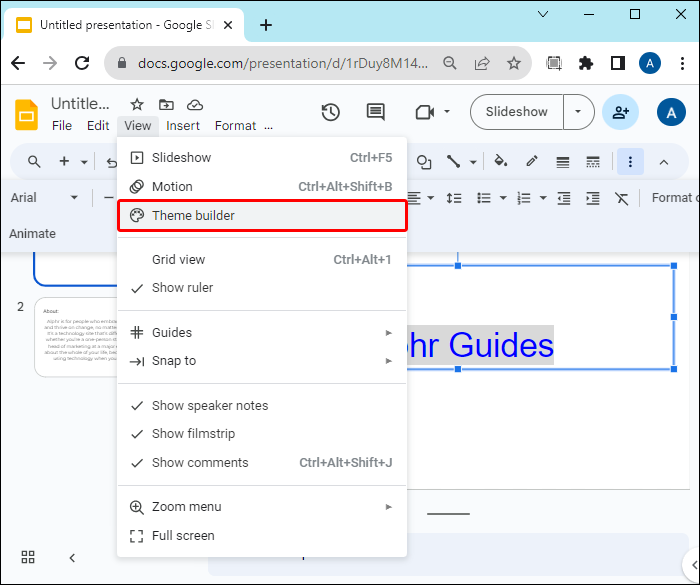The height and width of the screenshot is (585, 700).
Task: Select Theme builder menu item
Action: [x=262, y=216]
